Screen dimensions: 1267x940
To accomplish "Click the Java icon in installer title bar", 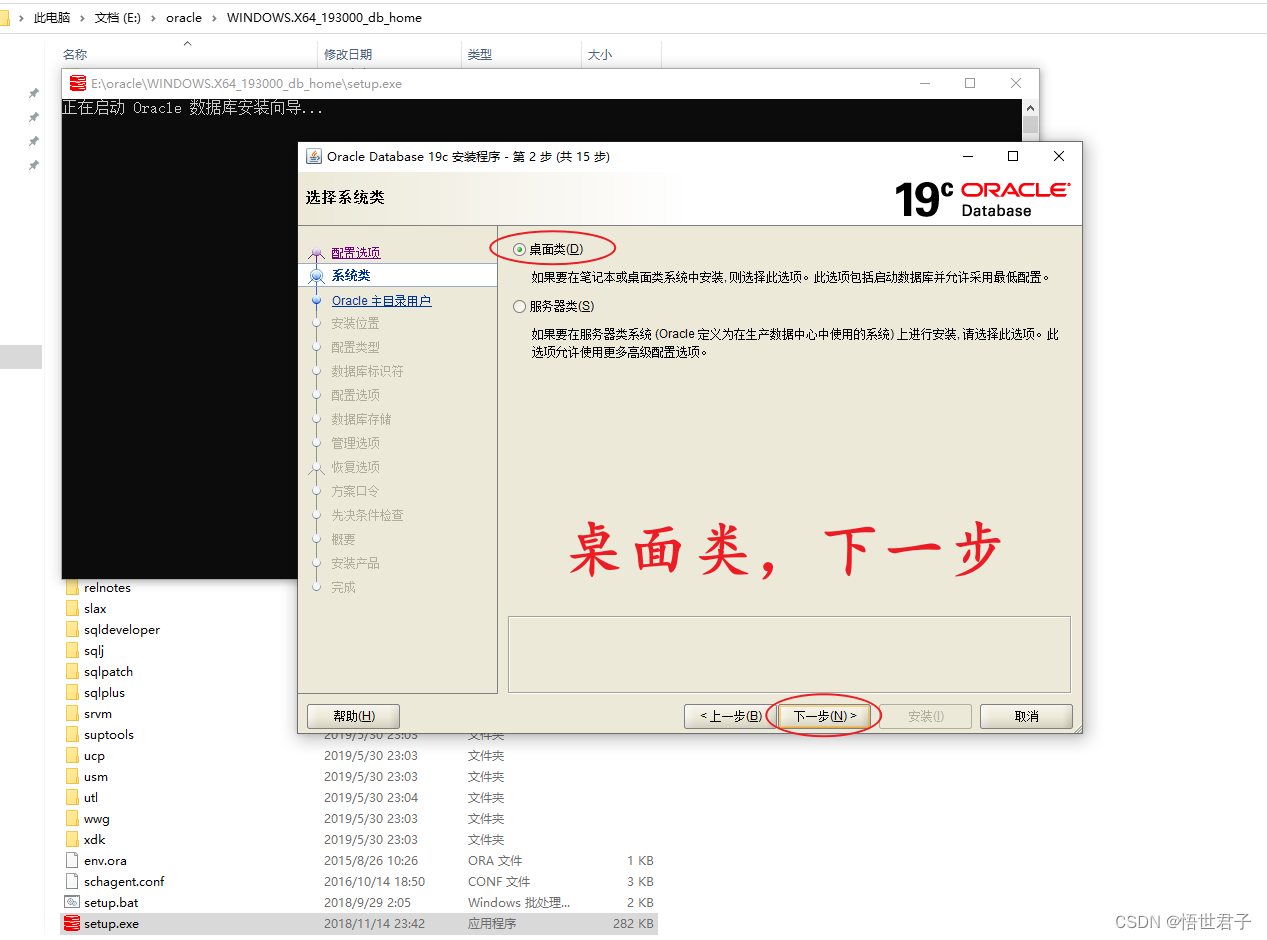I will pos(313,156).
